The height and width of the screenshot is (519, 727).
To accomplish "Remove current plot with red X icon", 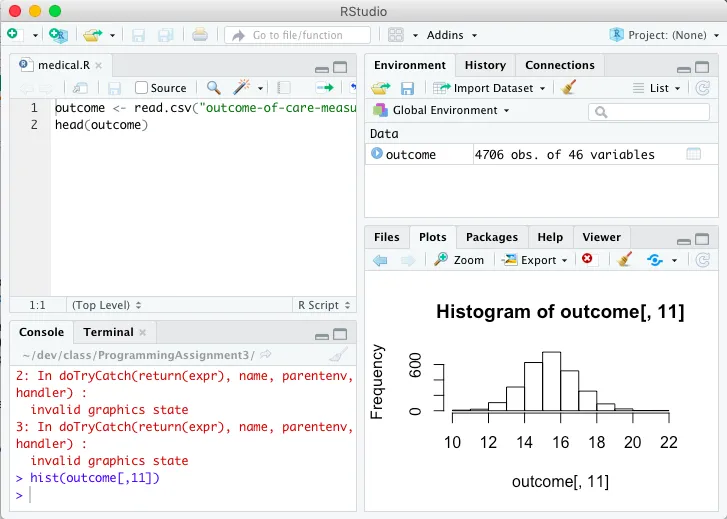I will coord(587,259).
